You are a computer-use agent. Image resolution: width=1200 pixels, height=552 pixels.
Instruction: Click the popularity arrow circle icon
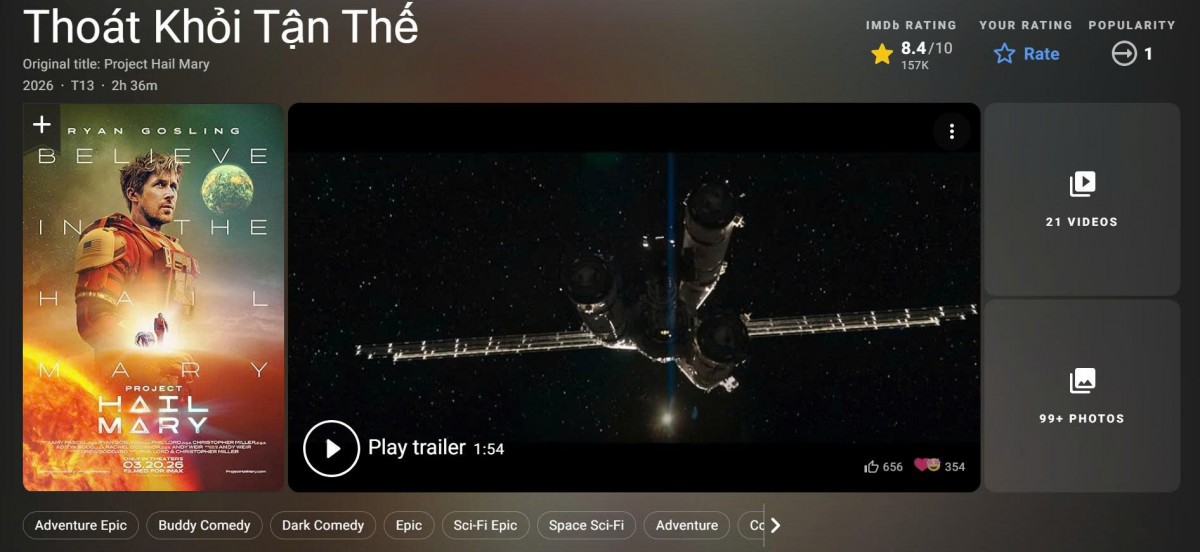(1124, 54)
